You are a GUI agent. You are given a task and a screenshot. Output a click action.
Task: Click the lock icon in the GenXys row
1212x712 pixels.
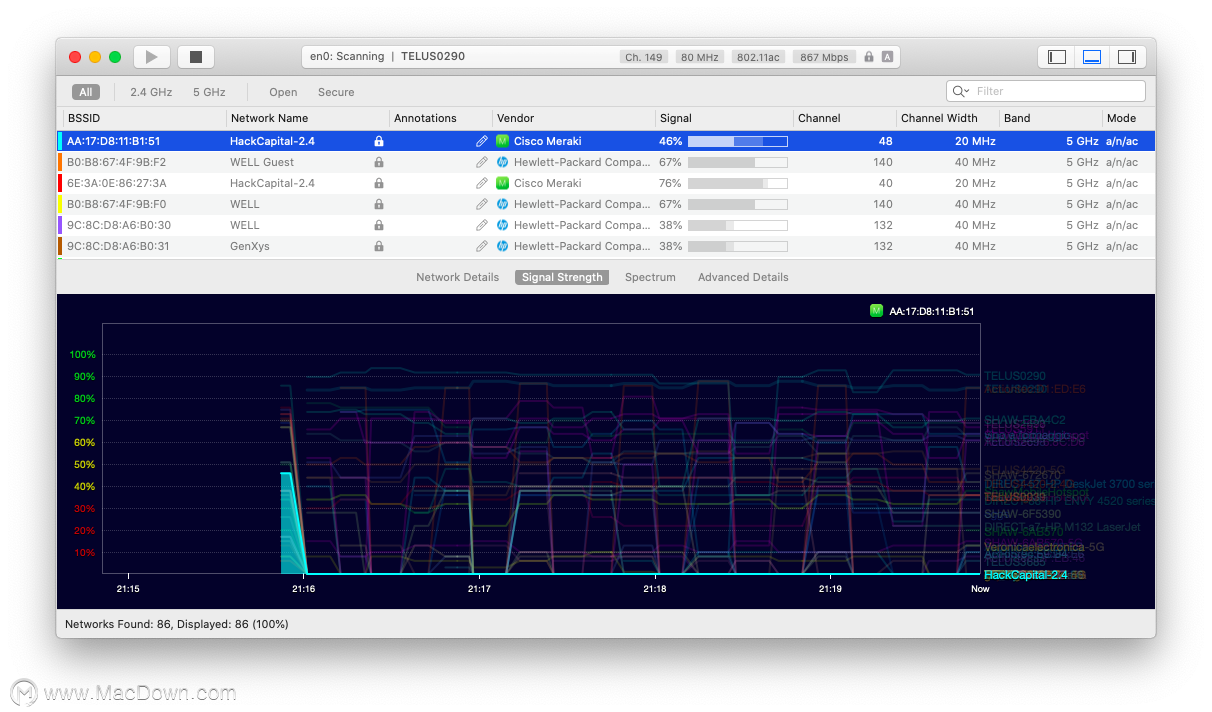[379, 246]
